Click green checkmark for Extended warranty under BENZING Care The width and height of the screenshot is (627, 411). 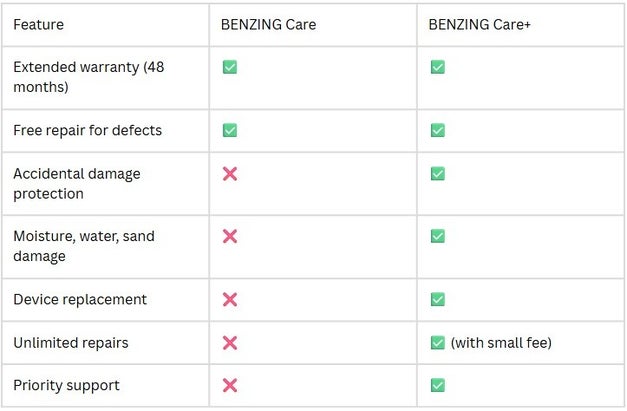pyautogui.click(x=230, y=67)
